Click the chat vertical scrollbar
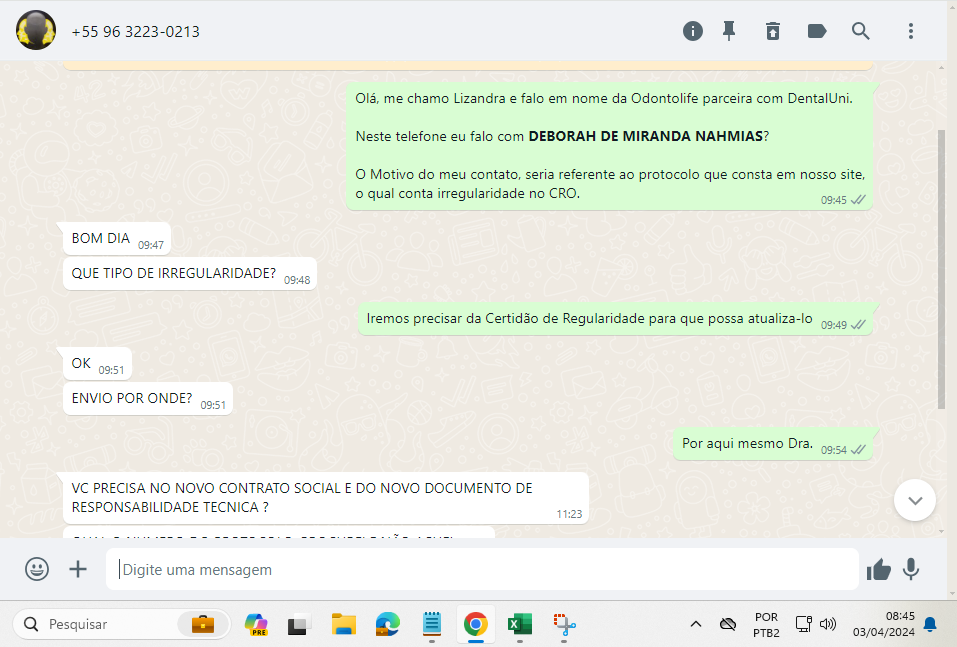 [940, 268]
